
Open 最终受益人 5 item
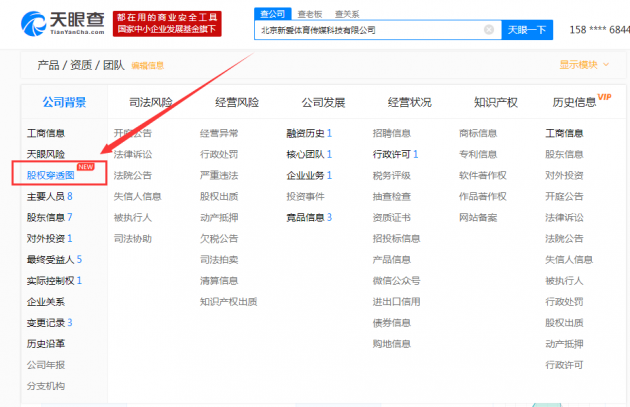click(54, 260)
